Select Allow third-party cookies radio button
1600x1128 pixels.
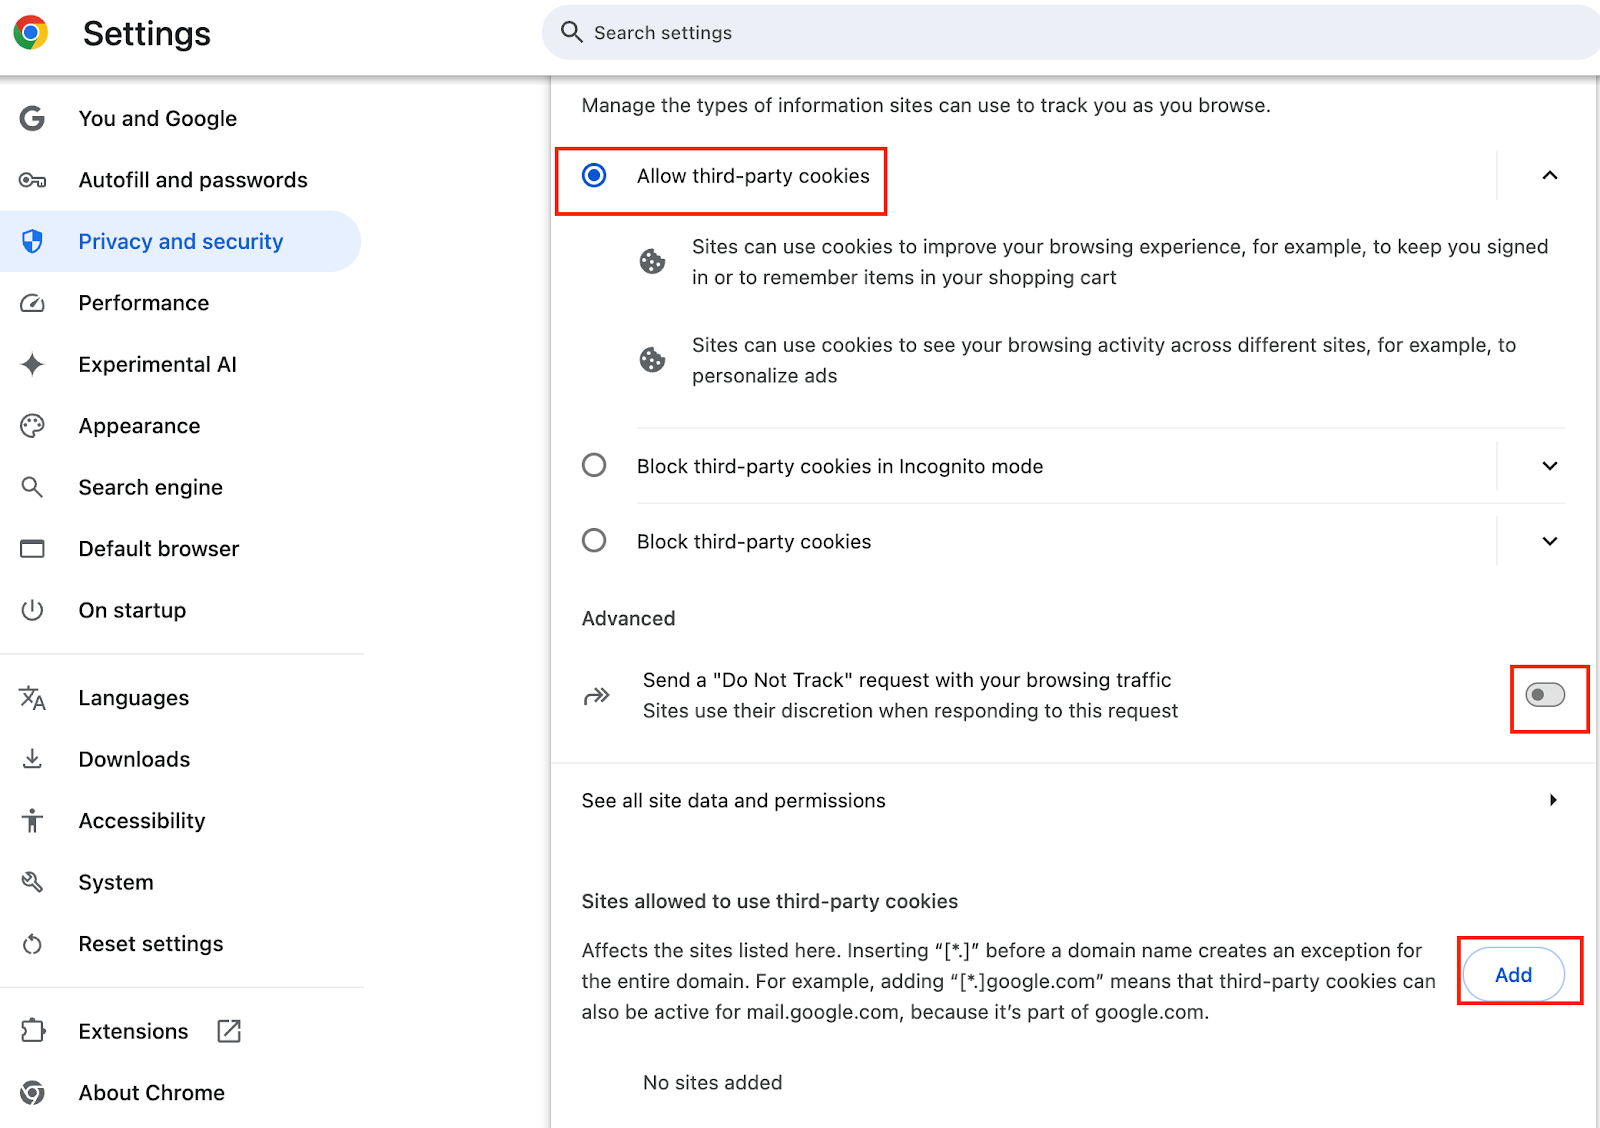tap(594, 176)
